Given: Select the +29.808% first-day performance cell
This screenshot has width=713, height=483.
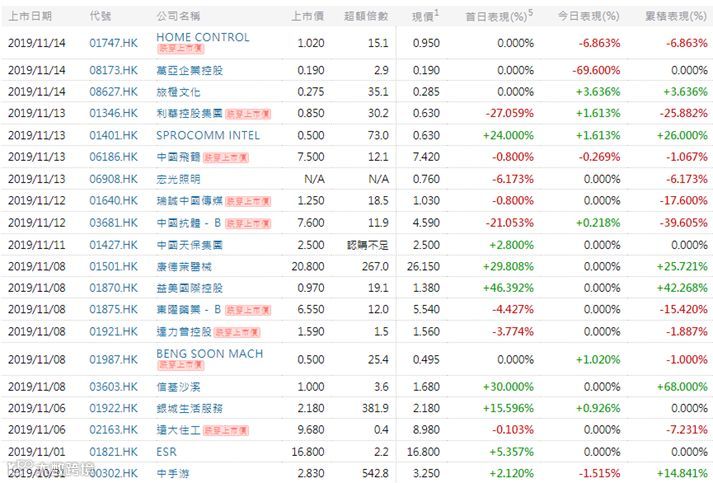Looking at the screenshot, I should point(508,267).
